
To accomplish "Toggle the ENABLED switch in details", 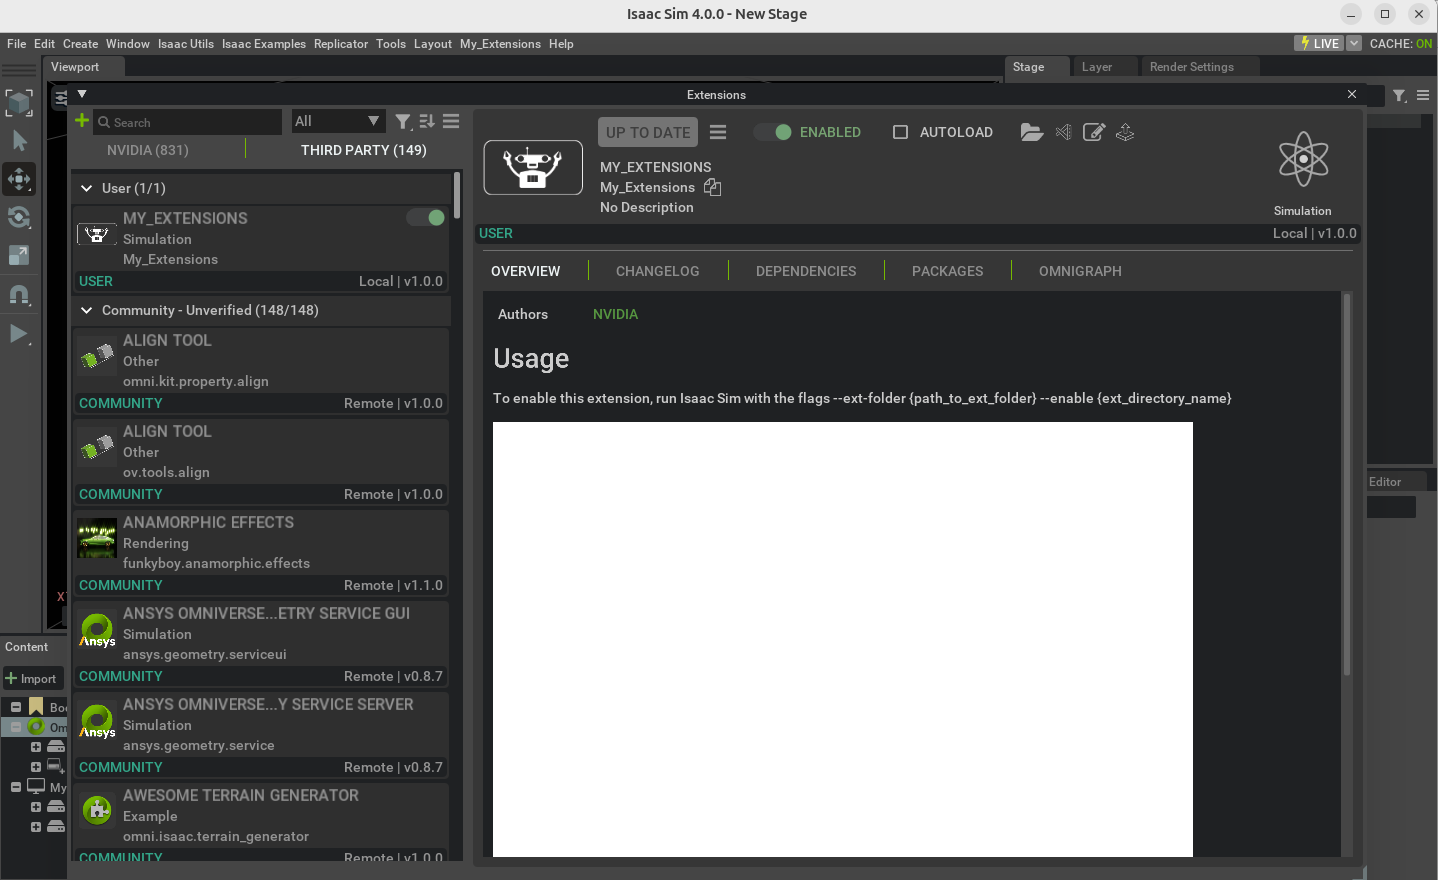I will pos(773,132).
